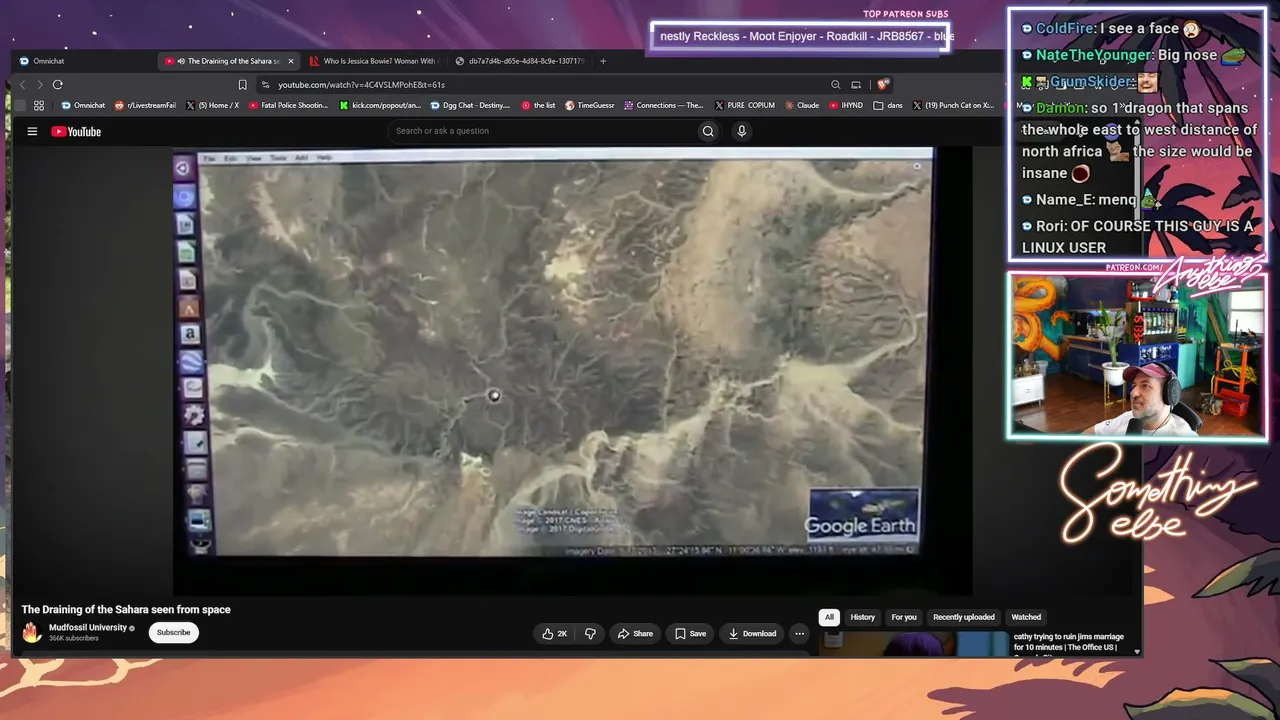
Task: Open the 'cathy trying to ruin jims marriage' title
Action: point(1068,642)
